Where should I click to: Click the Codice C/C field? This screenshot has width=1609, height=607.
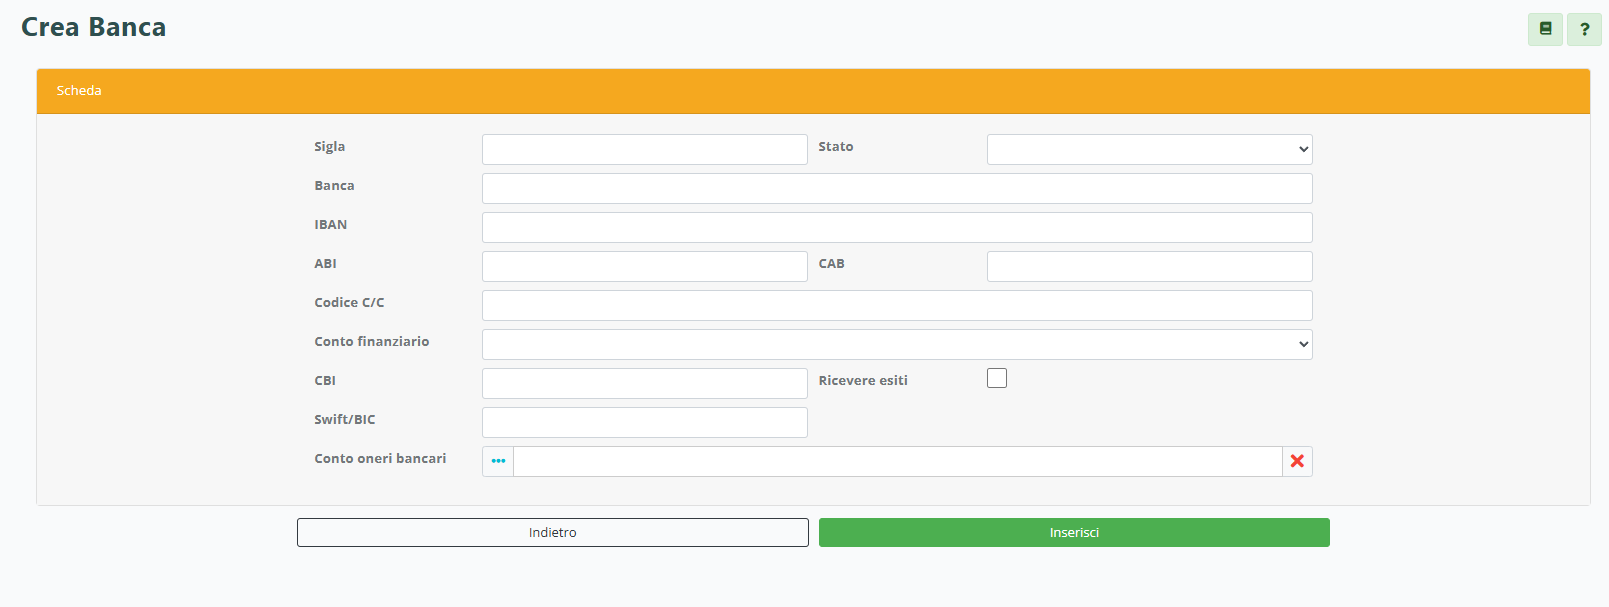coord(897,305)
